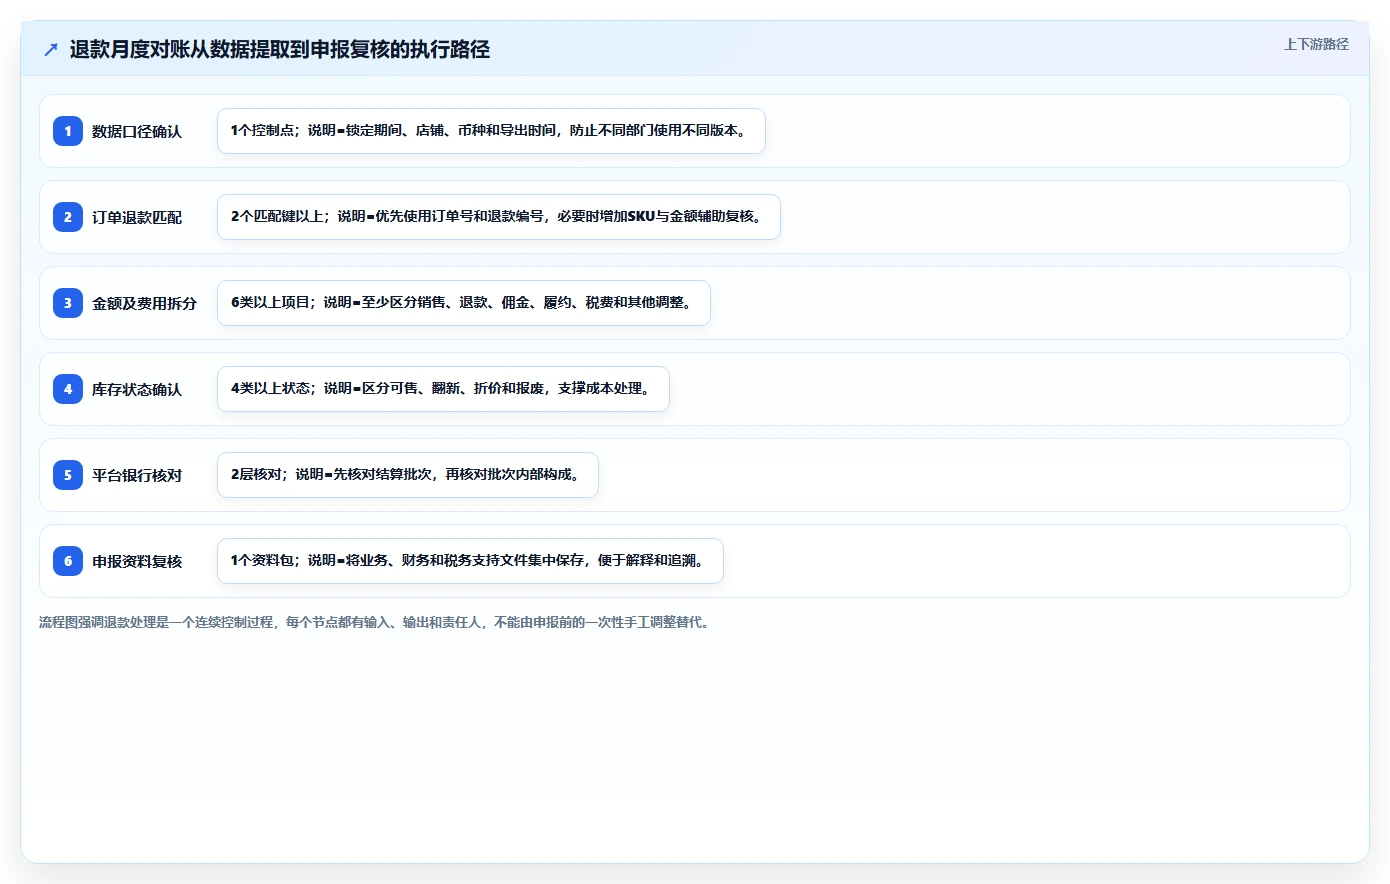Click the description box starting 6类以上项目
The image size is (1390, 884).
(463, 303)
